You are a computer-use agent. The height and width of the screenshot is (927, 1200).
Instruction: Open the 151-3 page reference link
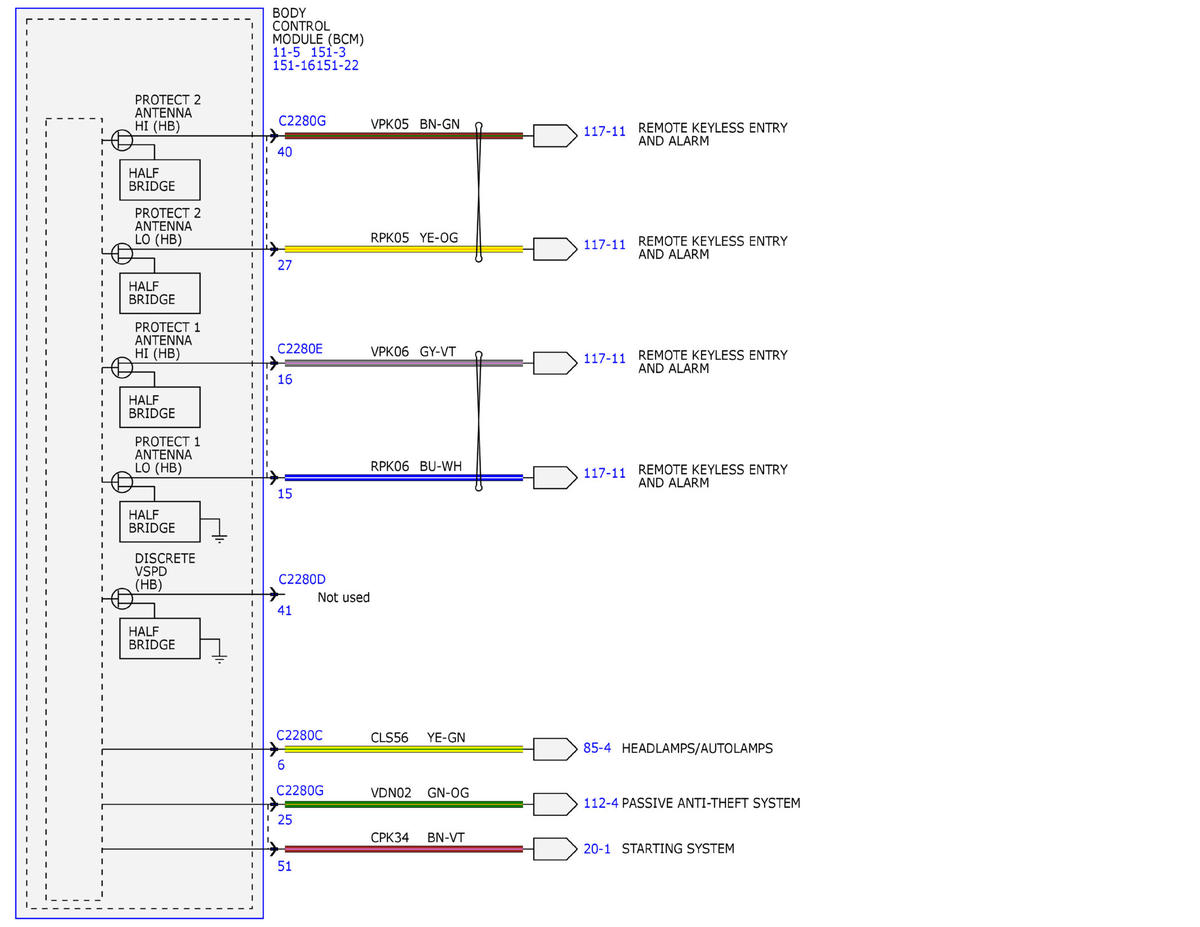329,52
